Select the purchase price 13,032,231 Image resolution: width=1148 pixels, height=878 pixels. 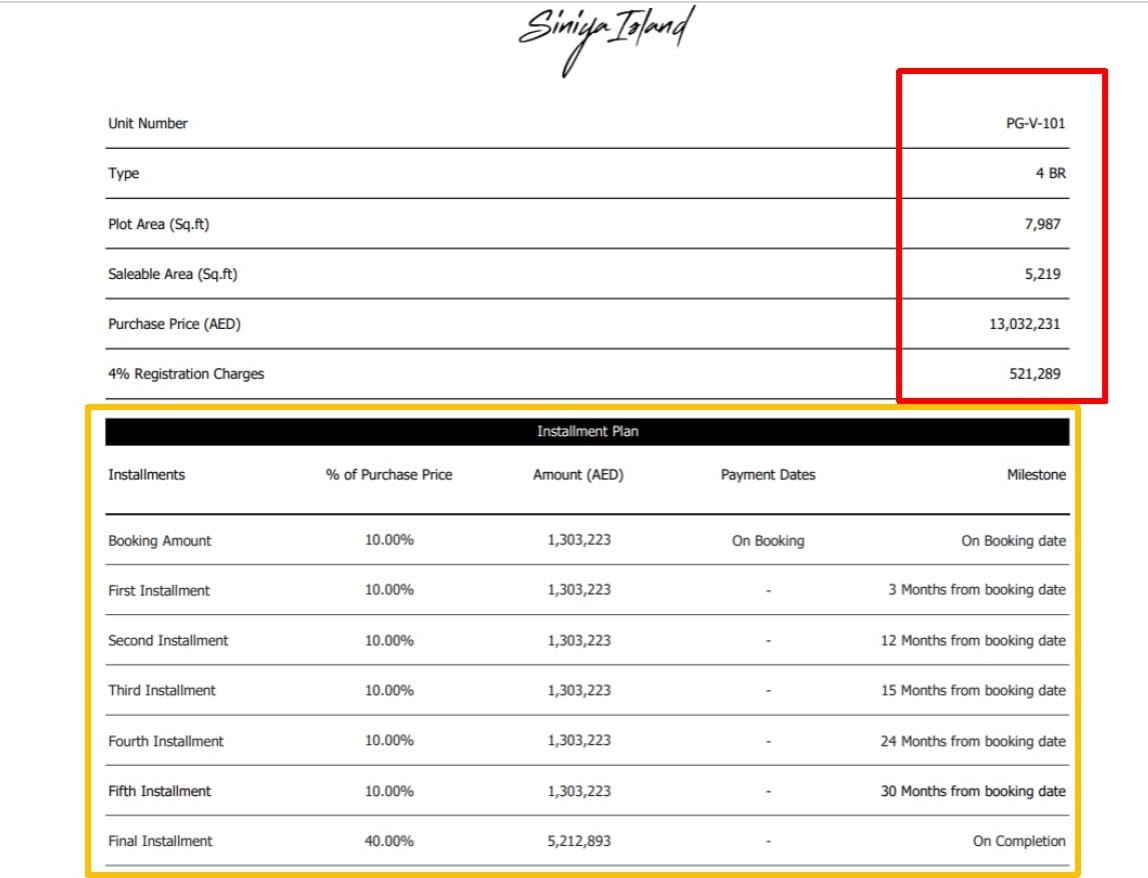(x=1025, y=324)
